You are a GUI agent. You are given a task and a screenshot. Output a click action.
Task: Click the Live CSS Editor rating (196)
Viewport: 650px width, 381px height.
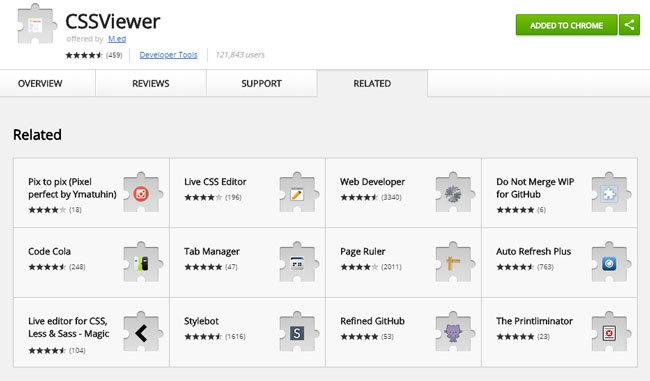coord(213,197)
